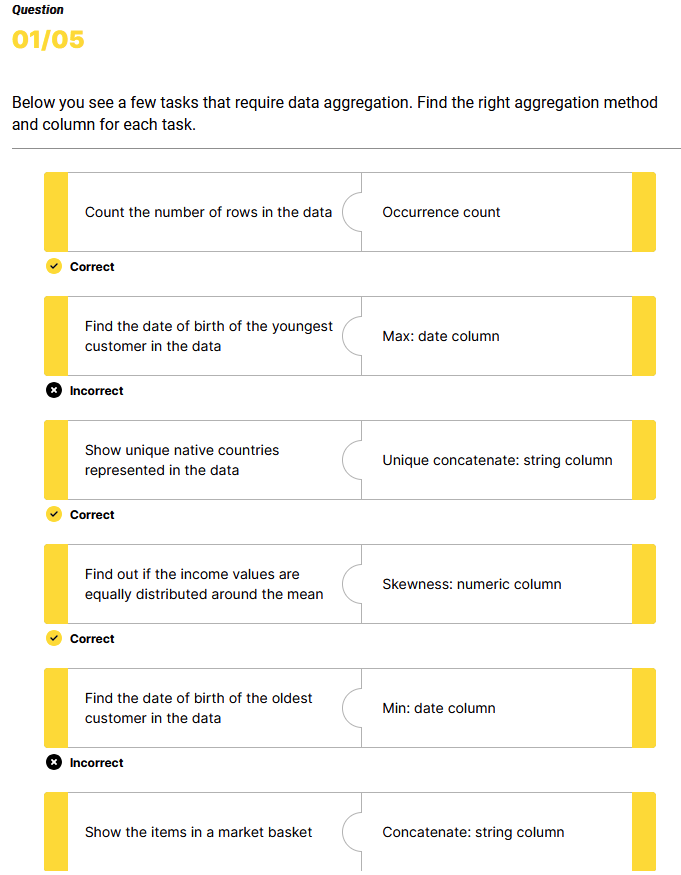Select 'Skewness: numeric column' answer card

click(495, 584)
